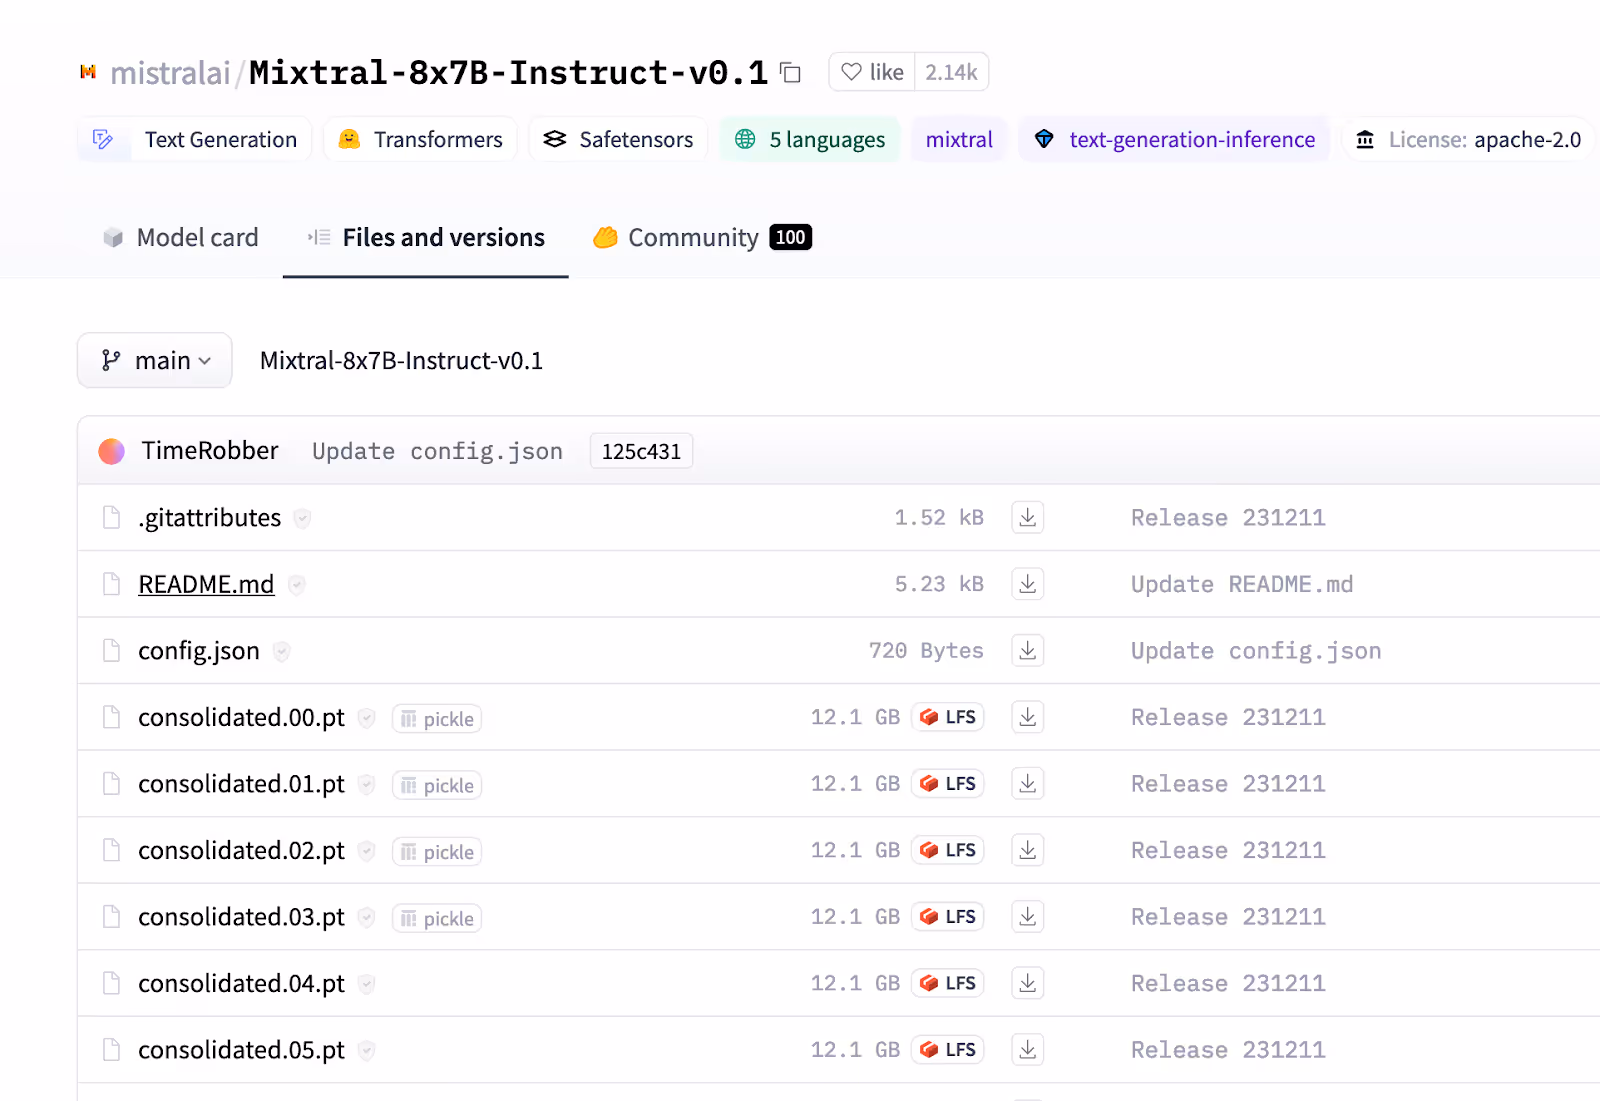Download consolidated.02.pt using the download icon
Viewport: 1600px width, 1101px height.
point(1027,850)
